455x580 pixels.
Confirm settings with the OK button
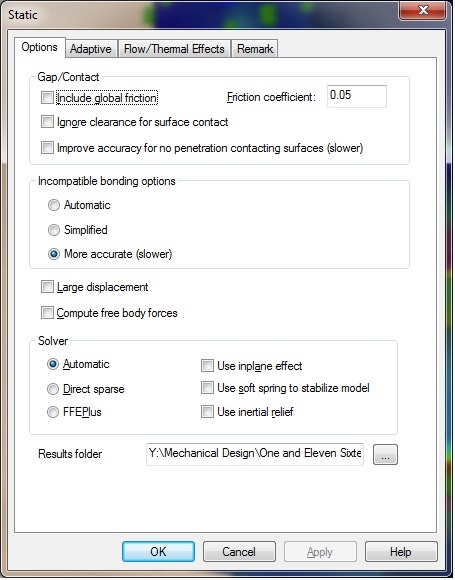(158, 552)
